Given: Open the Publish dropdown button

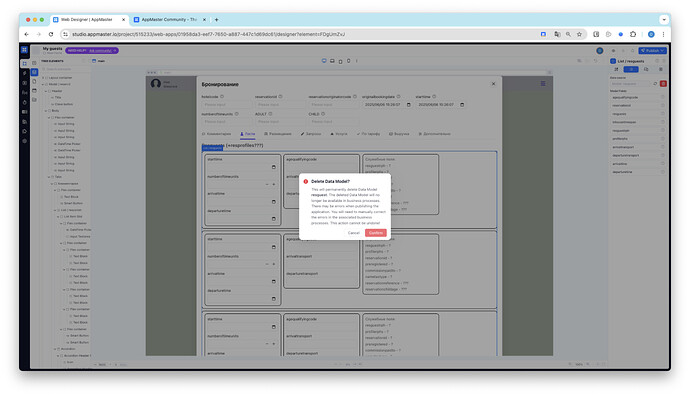Looking at the screenshot, I should (x=653, y=51).
